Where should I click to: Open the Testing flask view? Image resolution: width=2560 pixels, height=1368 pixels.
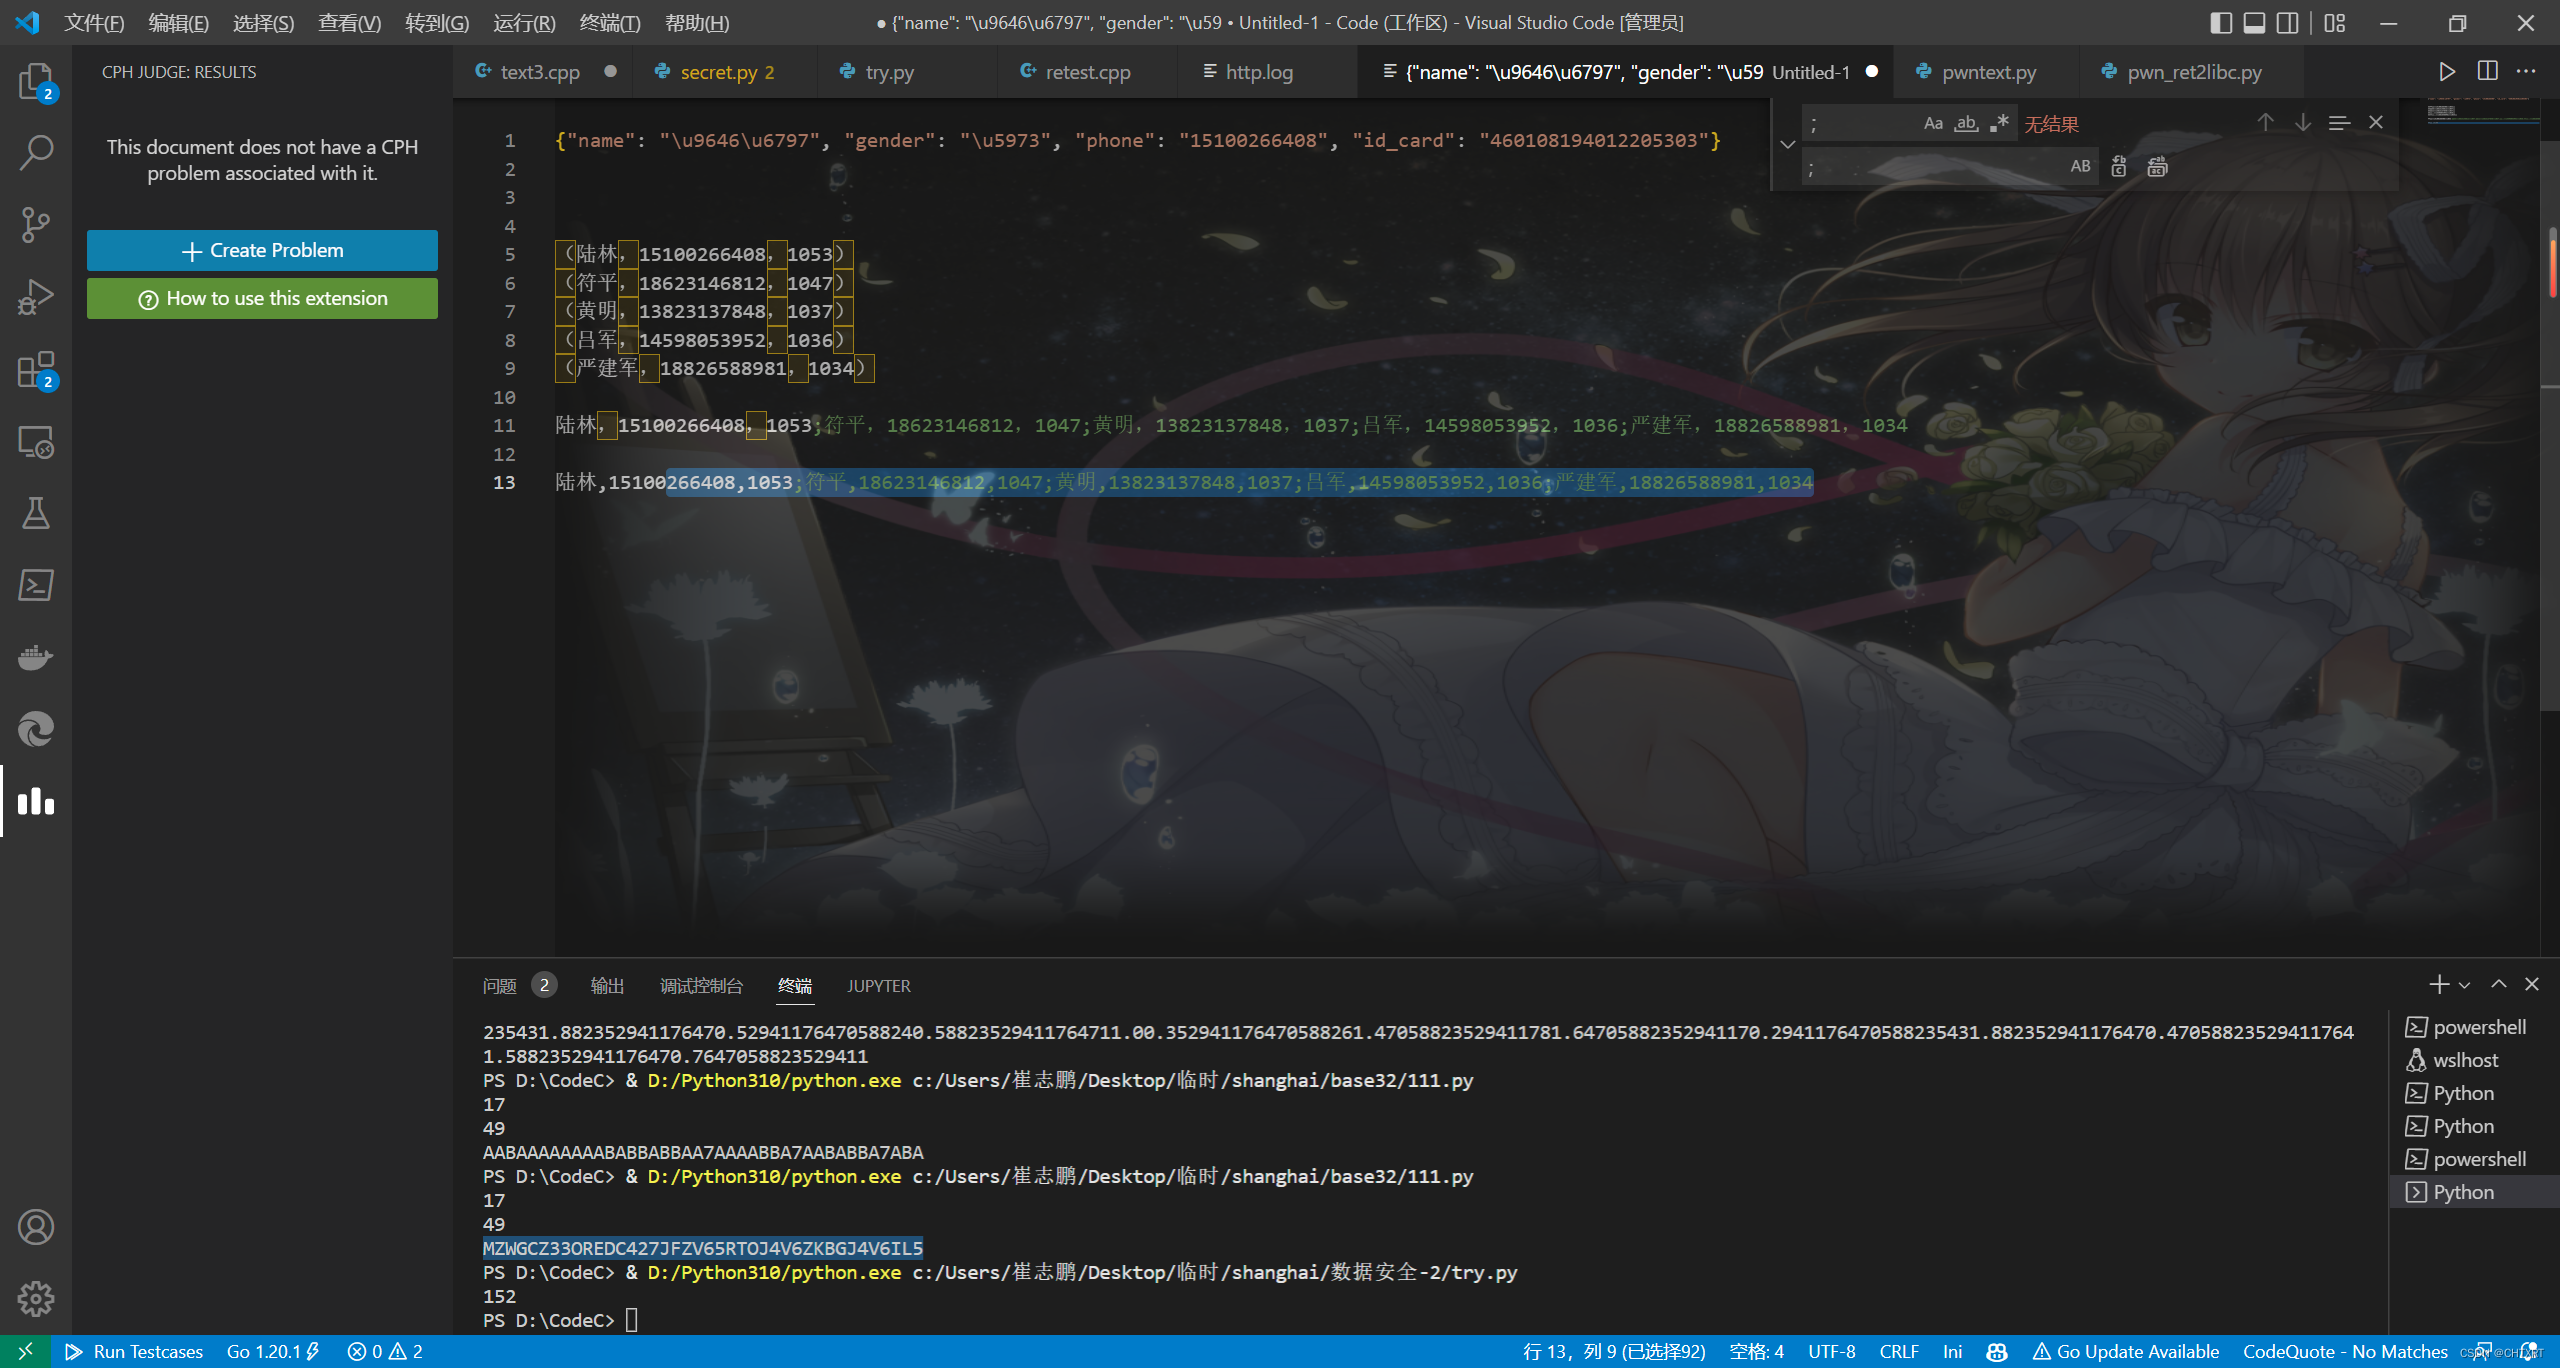[36, 513]
